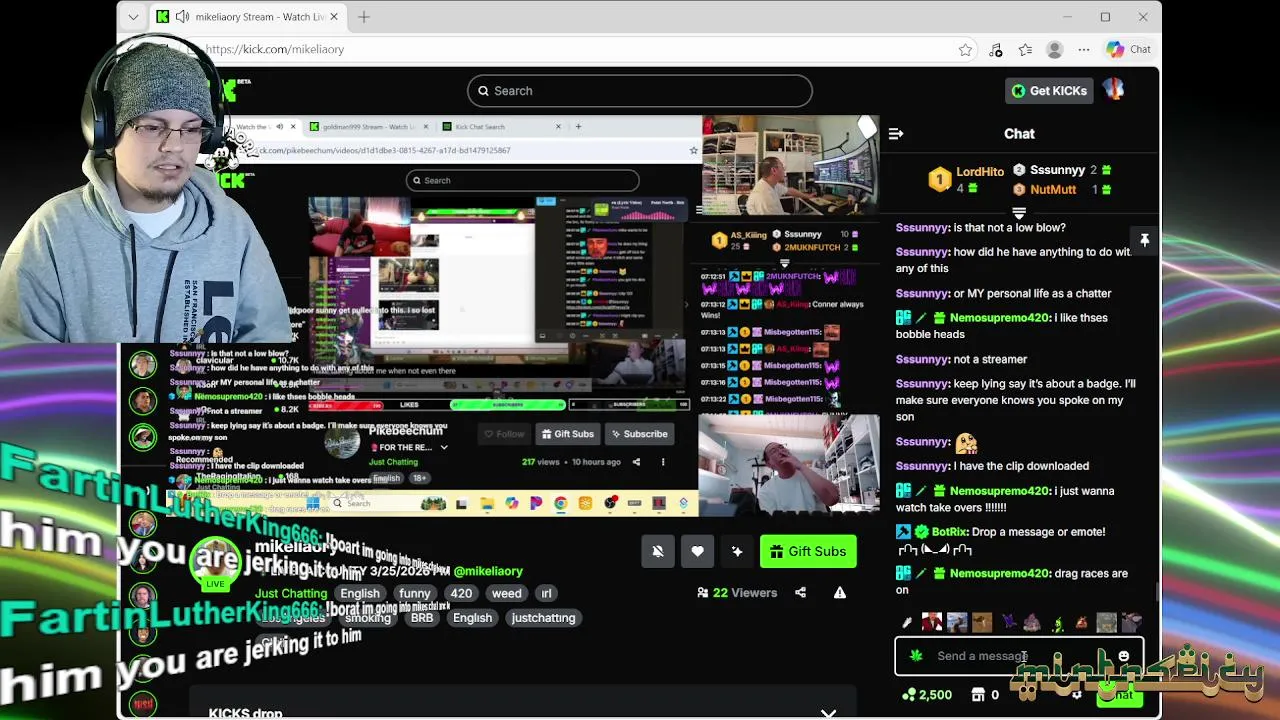Open a new browser tab
1280x720 pixels.
364,17
